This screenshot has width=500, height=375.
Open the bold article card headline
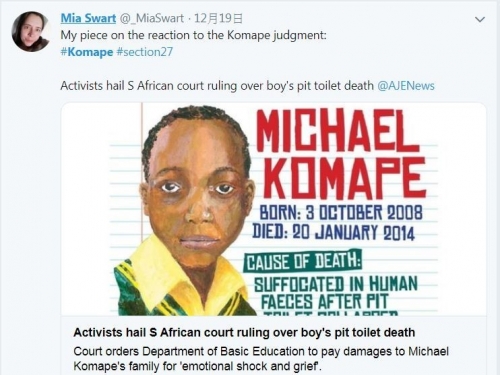(244, 332)
